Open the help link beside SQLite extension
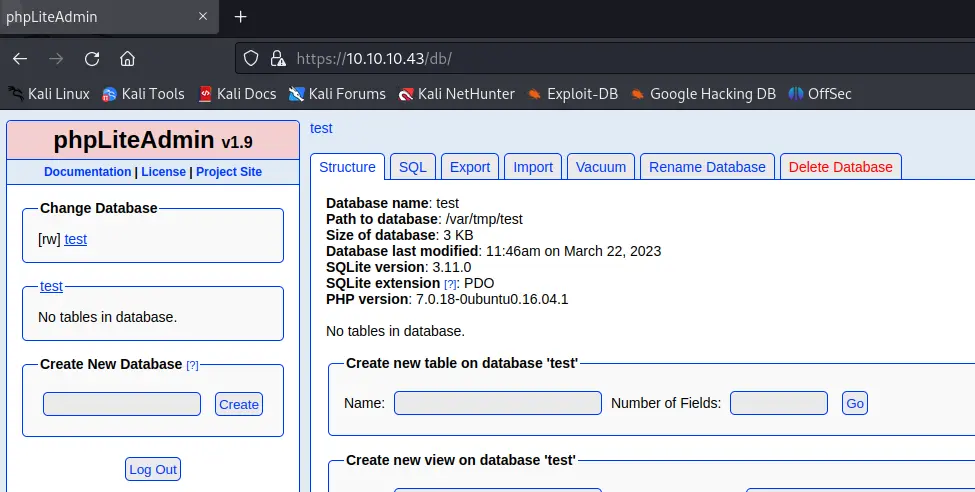 450,284
